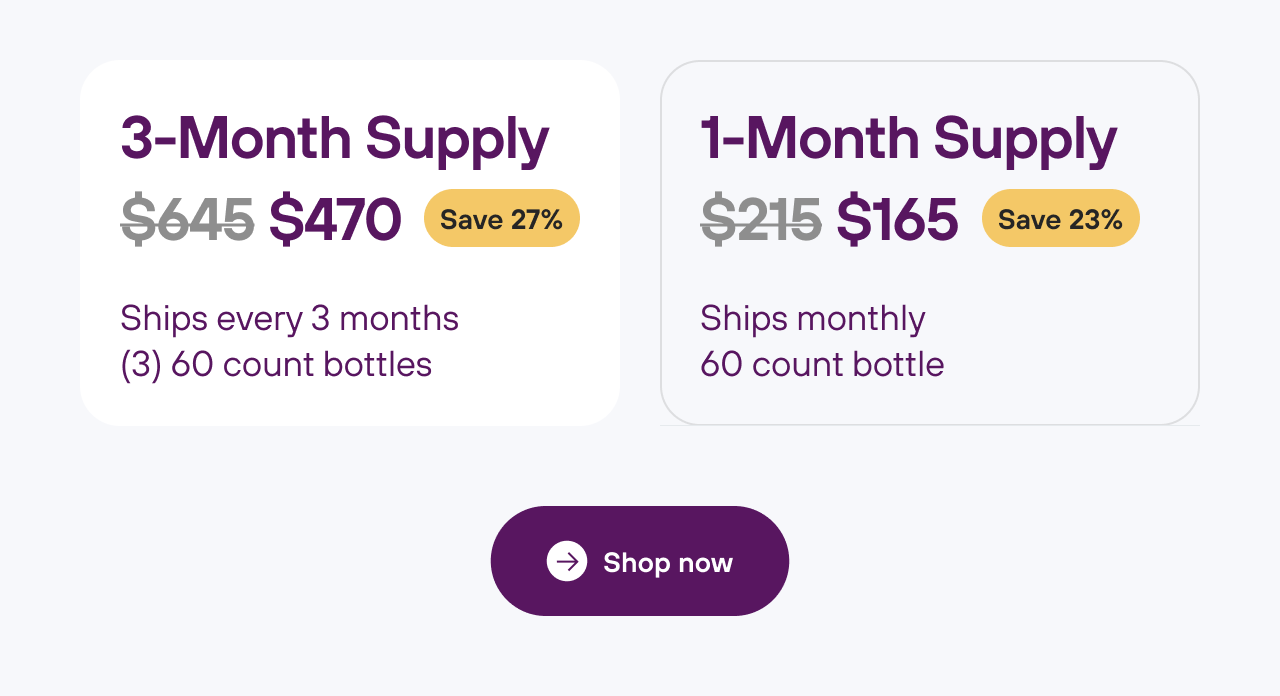Screen dimensions: 1280x696
Task: Click the $470 discounted price
Action: (x=335, y=220)
